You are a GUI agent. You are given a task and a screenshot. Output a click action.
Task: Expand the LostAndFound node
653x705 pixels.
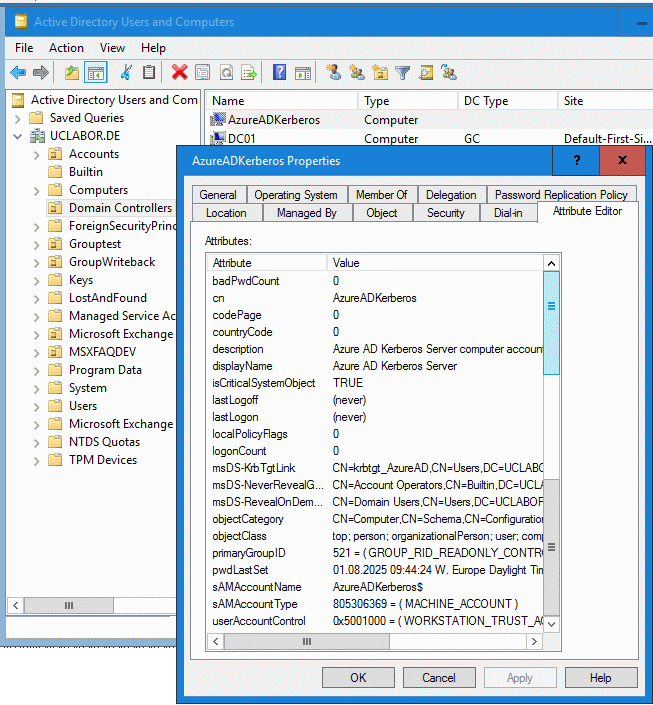click(36, 299)
